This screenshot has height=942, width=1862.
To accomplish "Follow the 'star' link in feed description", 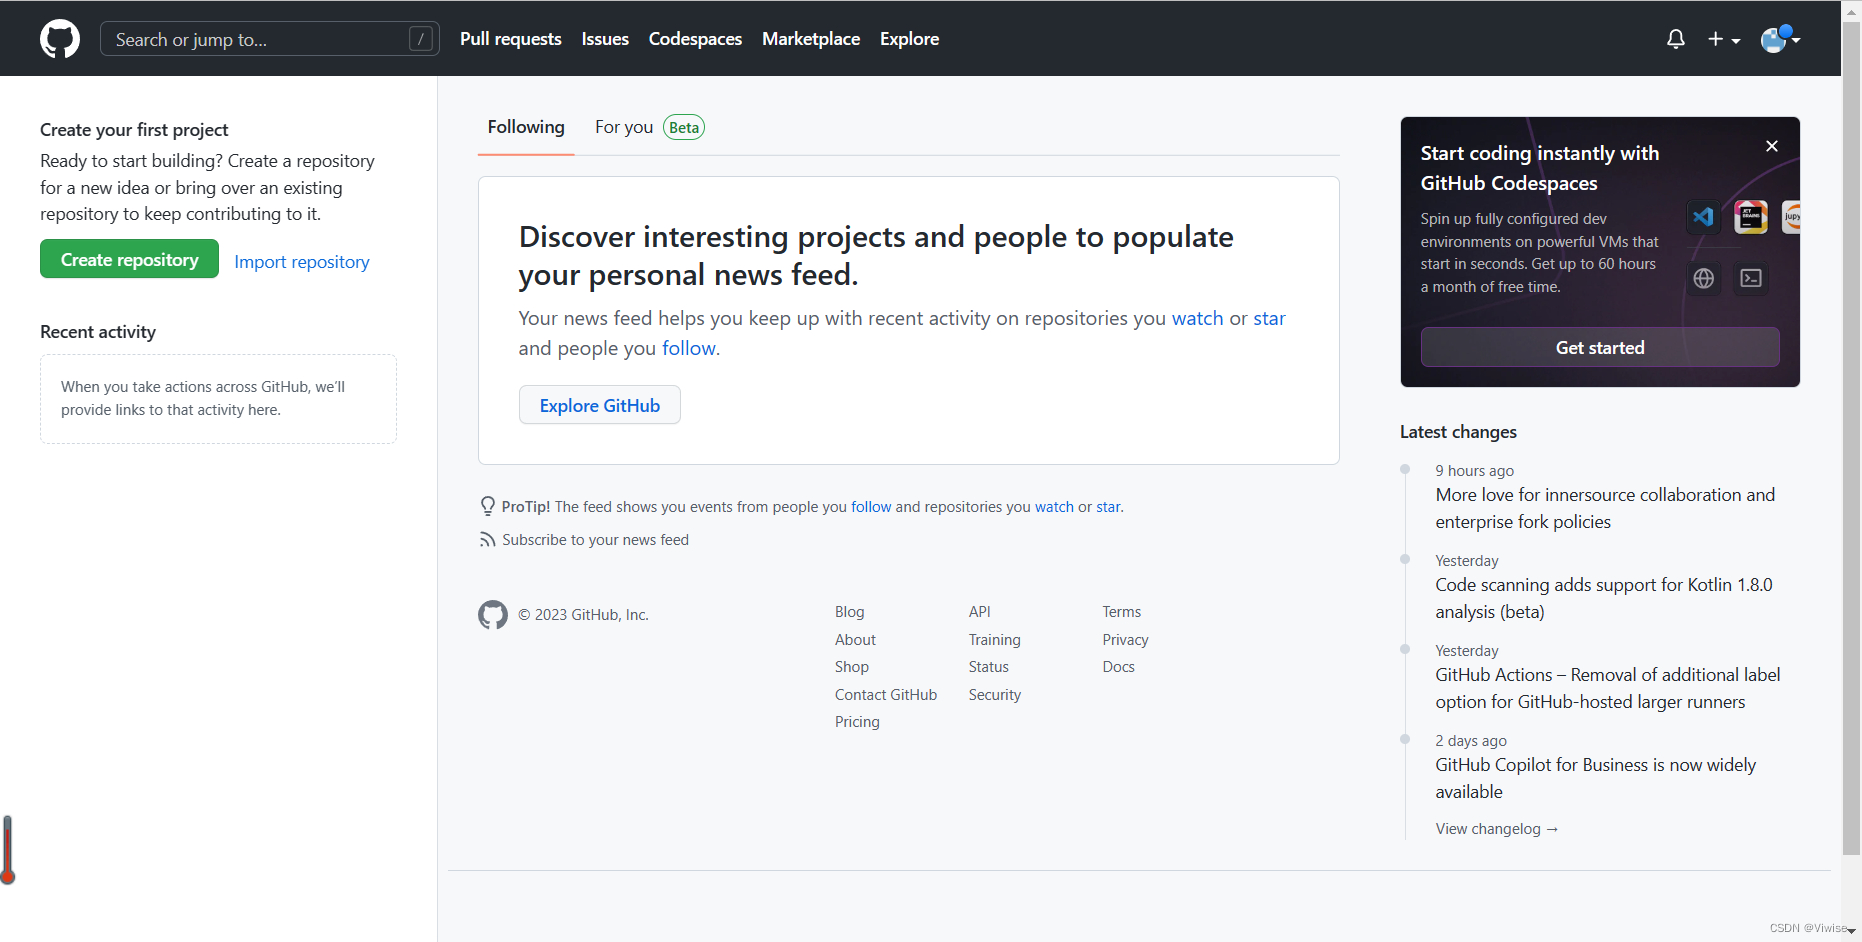I will coord(1269,318).
